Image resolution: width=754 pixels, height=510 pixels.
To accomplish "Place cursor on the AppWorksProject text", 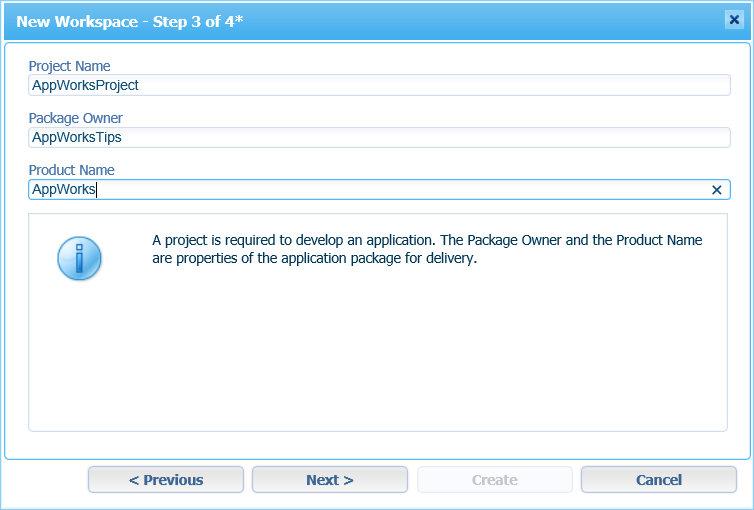I will click(85, 85).
